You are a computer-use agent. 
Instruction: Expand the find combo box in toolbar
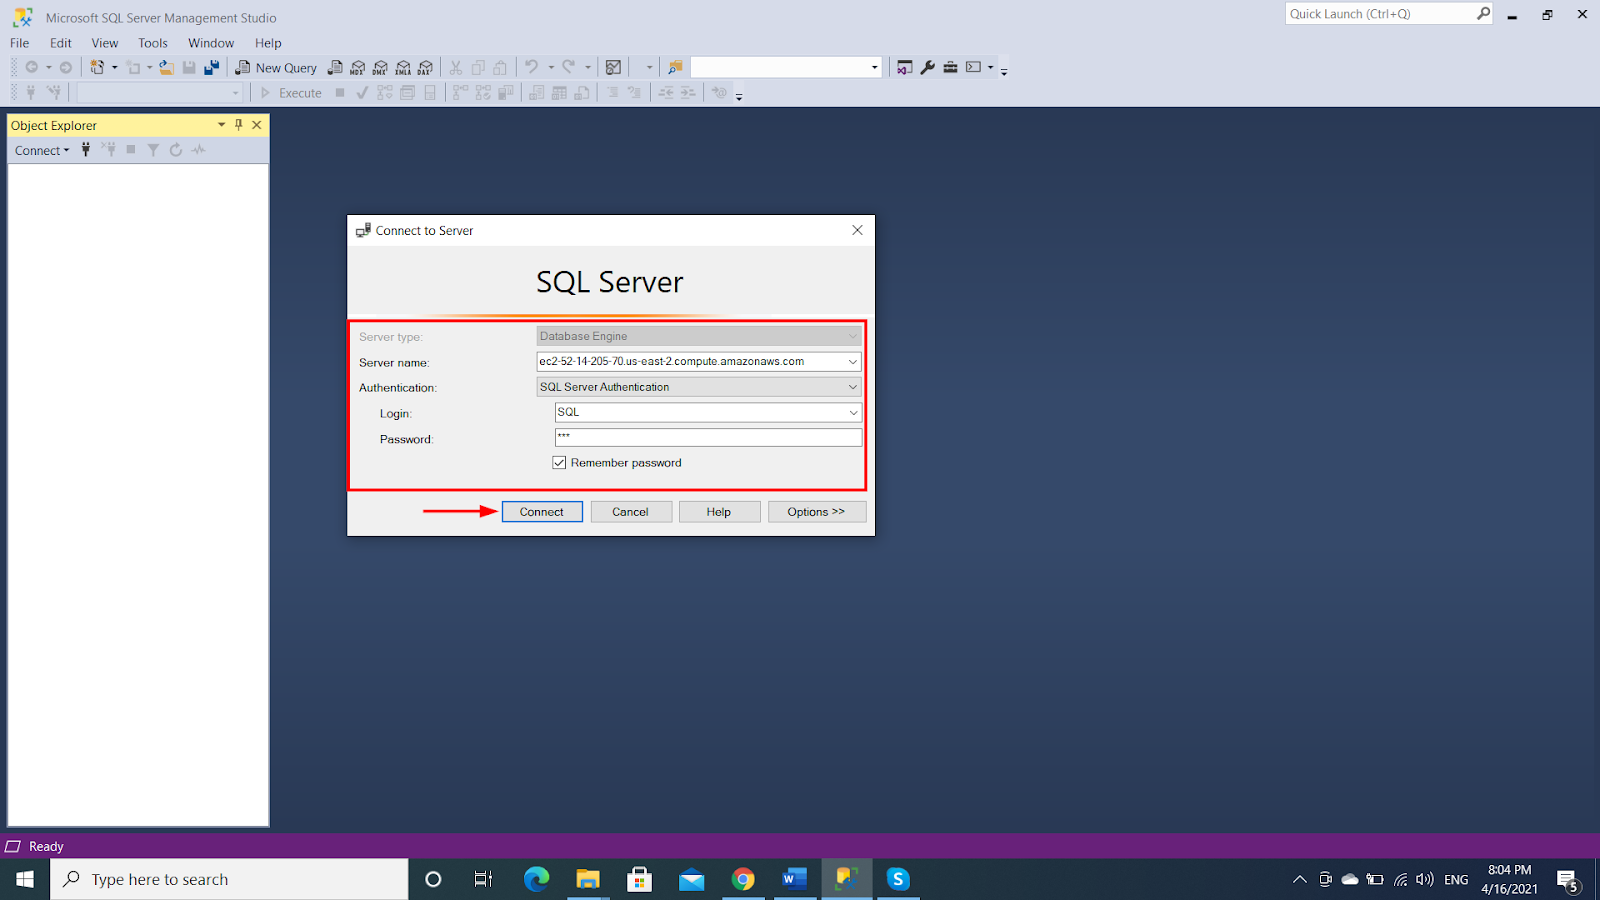[875, 68]
